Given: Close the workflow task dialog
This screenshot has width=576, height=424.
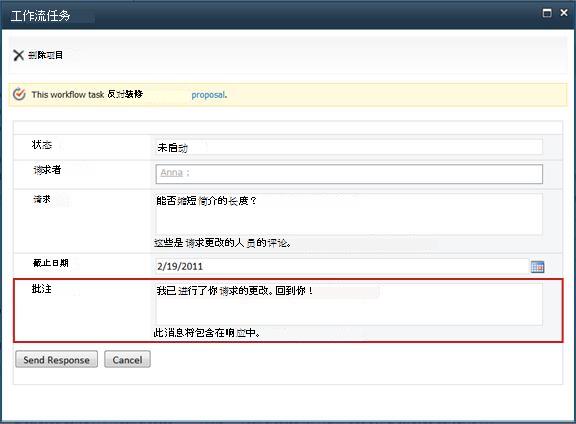Looking at the screenshot, I should coord(564,13).
